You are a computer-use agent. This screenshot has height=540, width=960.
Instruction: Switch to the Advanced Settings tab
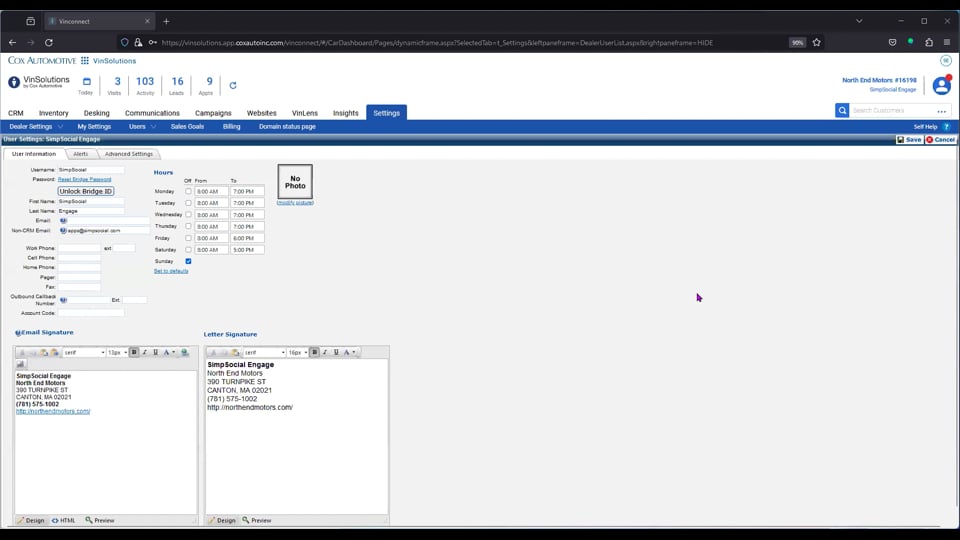pos(129,154)
